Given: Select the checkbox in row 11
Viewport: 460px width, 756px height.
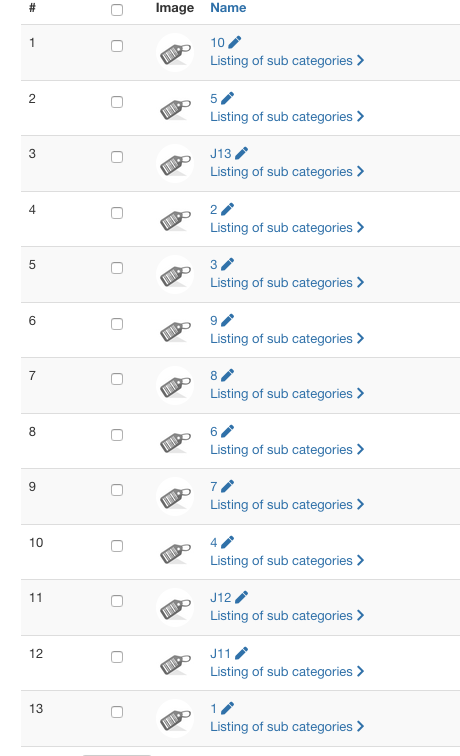Looking at the screenshot, I should pos(117,601).
